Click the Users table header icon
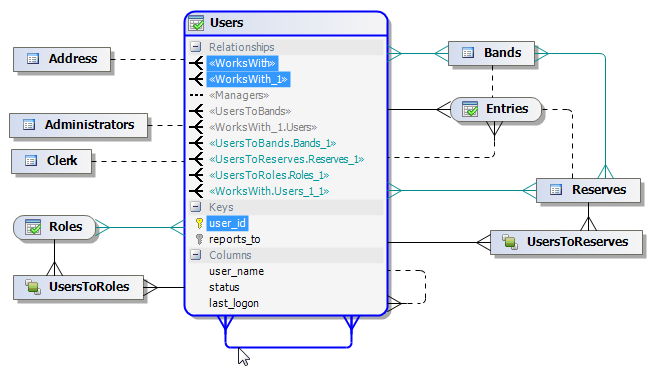The height and width of the screenshot is (374, 651). [x=196, y=23]
